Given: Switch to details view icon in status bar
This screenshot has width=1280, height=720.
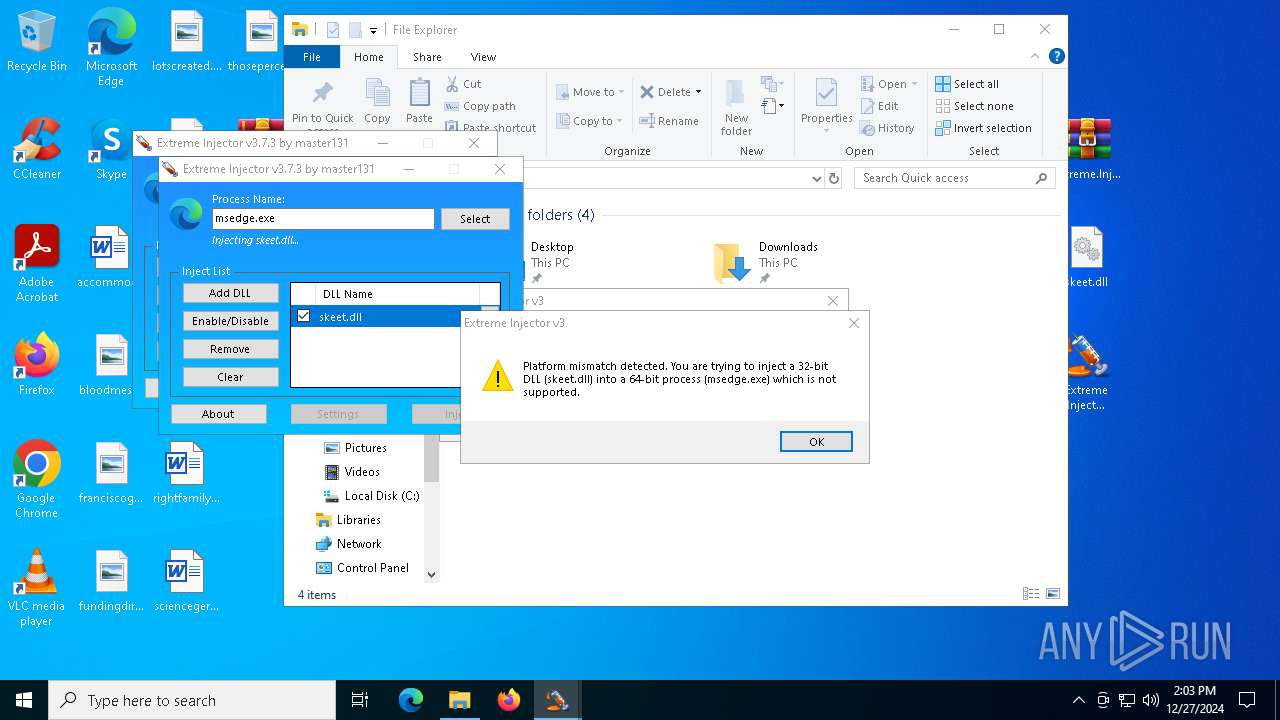Looking at the screenshot, I should coord(1031,594).
